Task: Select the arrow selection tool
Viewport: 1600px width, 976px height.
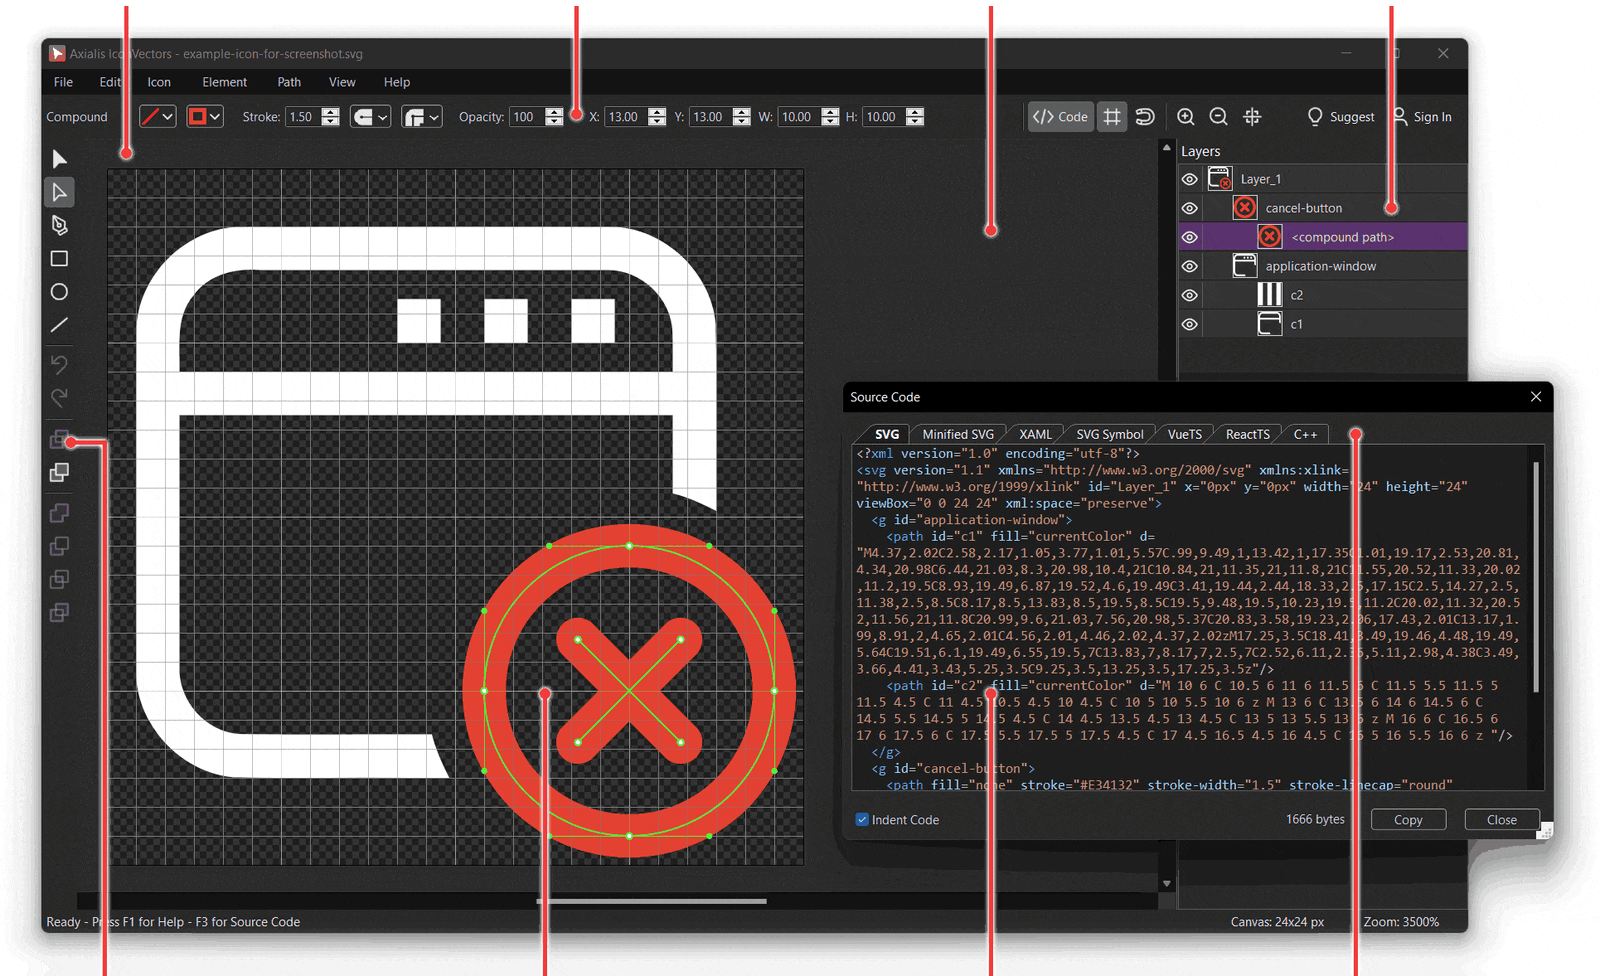Action: pos(59,159)
